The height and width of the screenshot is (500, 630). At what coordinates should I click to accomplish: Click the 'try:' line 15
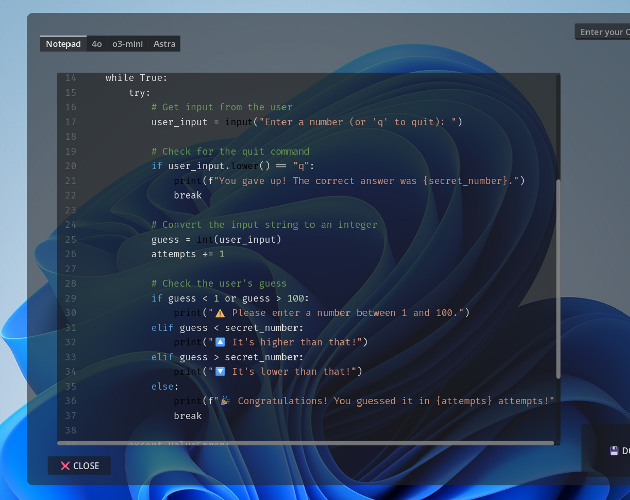click(x=139, y=93)
